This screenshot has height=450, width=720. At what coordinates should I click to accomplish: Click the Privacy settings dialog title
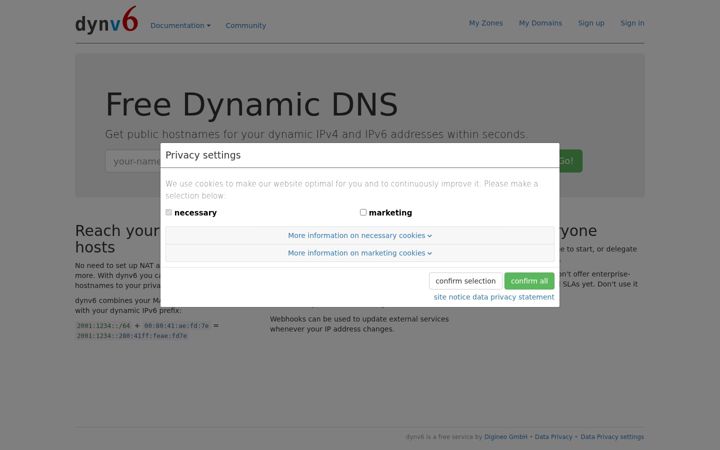[x=203, y=155]
